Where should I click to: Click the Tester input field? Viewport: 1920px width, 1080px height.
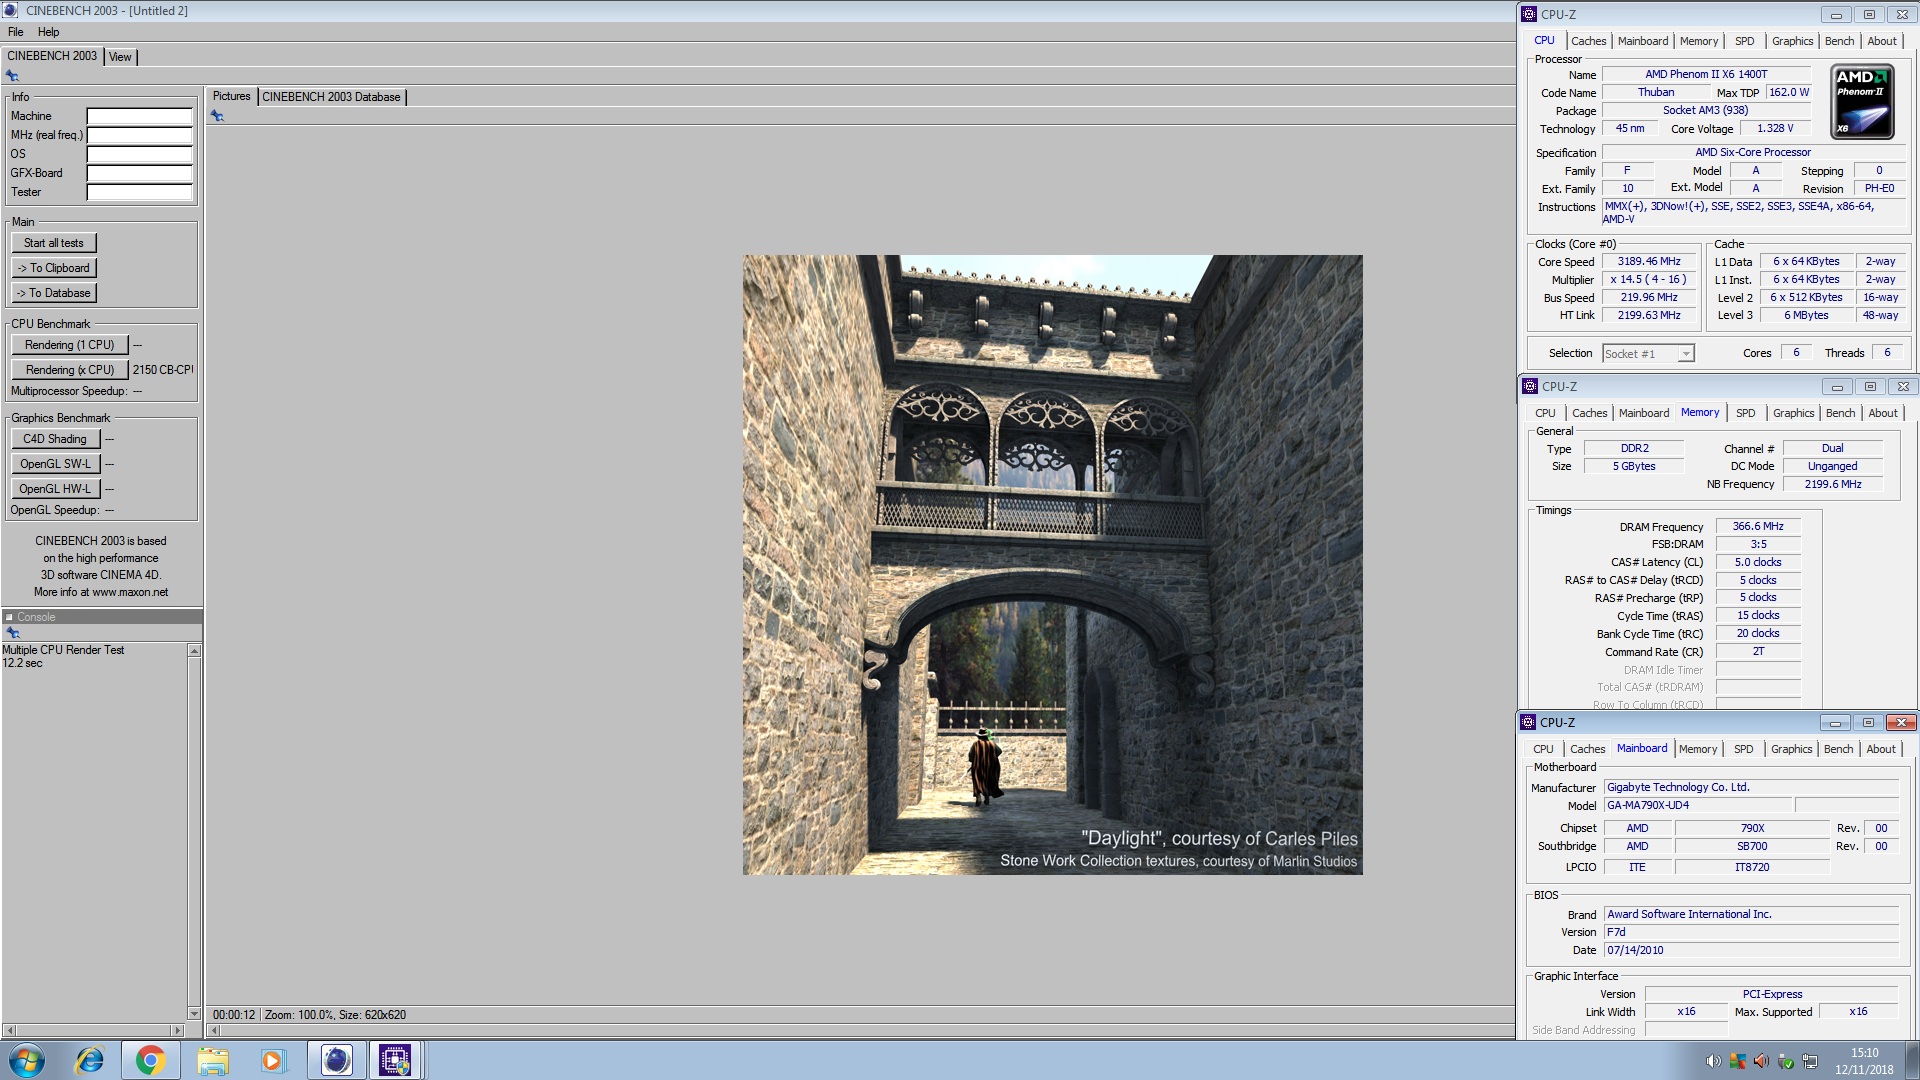pos(139,192)
